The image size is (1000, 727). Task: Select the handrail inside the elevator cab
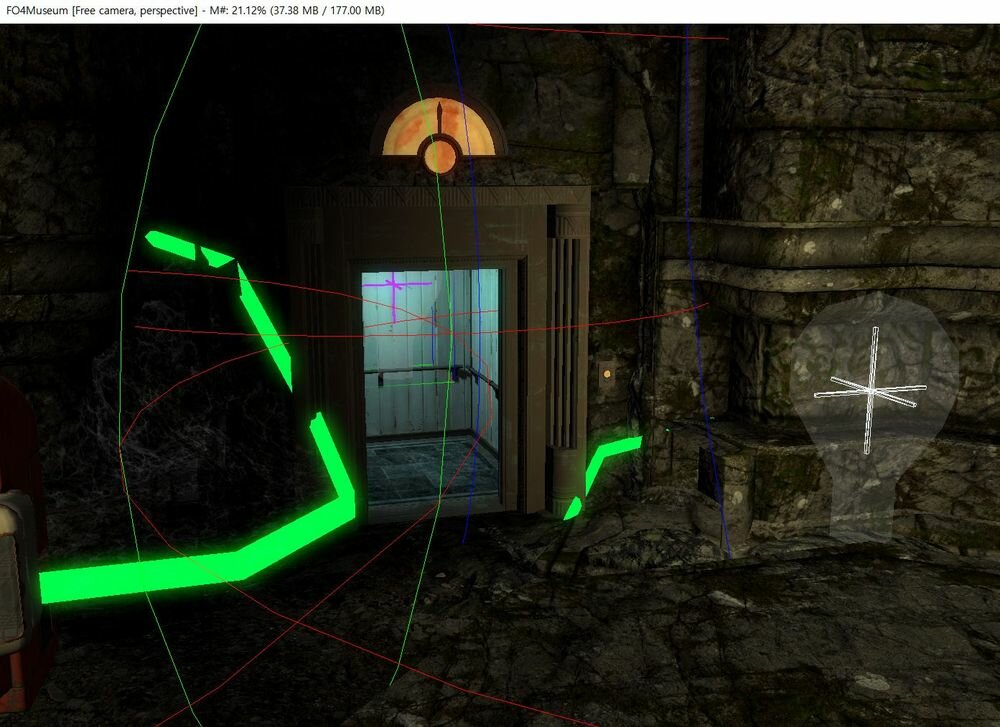click(431, 376)
